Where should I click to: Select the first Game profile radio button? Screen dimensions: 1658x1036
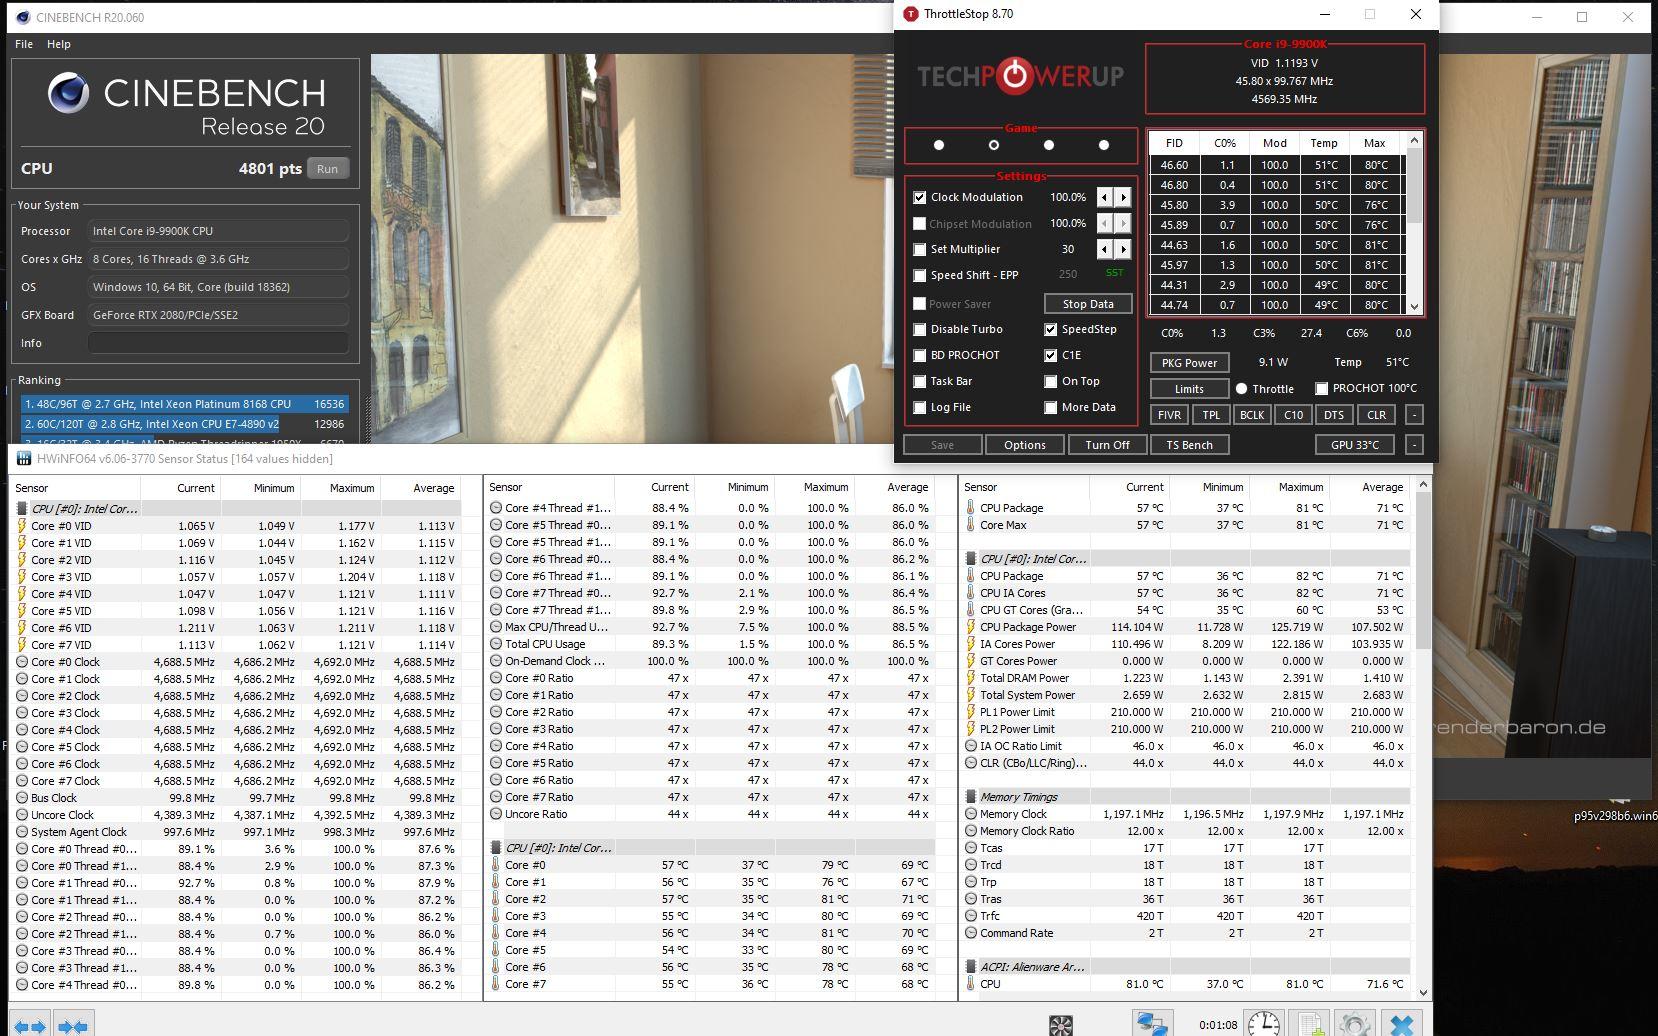pos(938,145)
